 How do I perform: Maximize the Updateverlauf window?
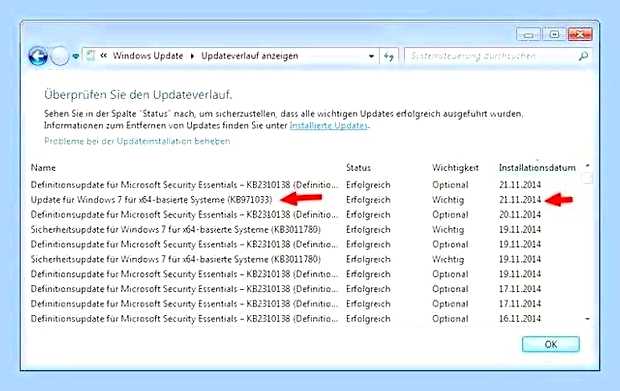(x=554, y=34)
